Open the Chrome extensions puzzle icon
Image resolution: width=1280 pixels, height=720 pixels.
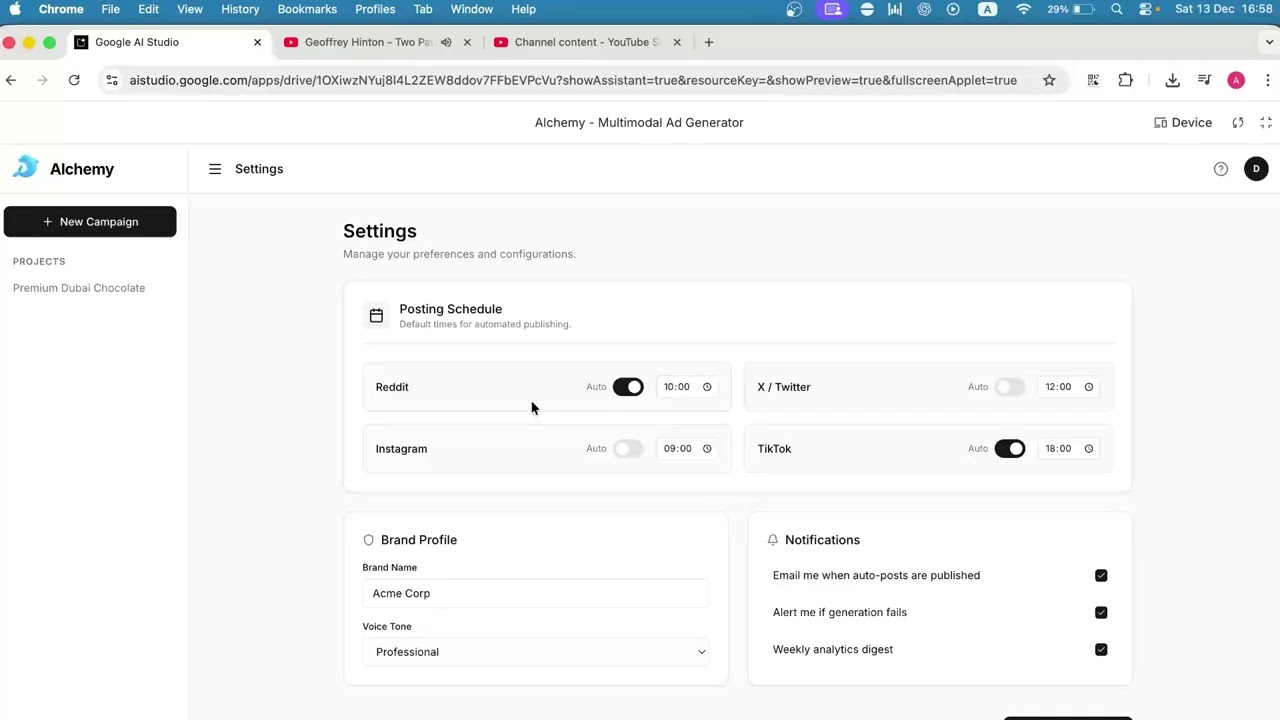tap(1125, 80)
